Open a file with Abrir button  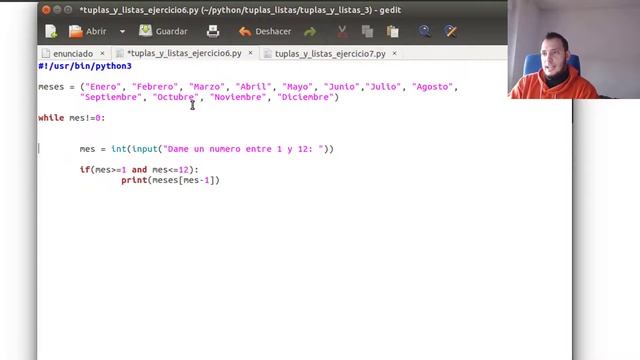(x=87, y=31)
